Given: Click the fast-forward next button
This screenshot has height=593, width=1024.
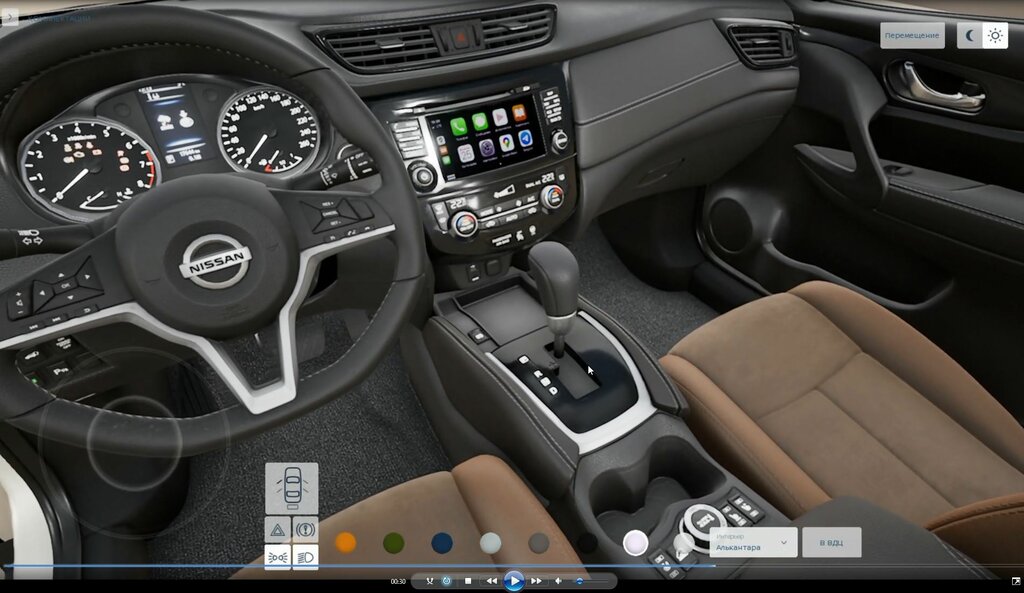Looking at the screenshot, I should [536, 581].
